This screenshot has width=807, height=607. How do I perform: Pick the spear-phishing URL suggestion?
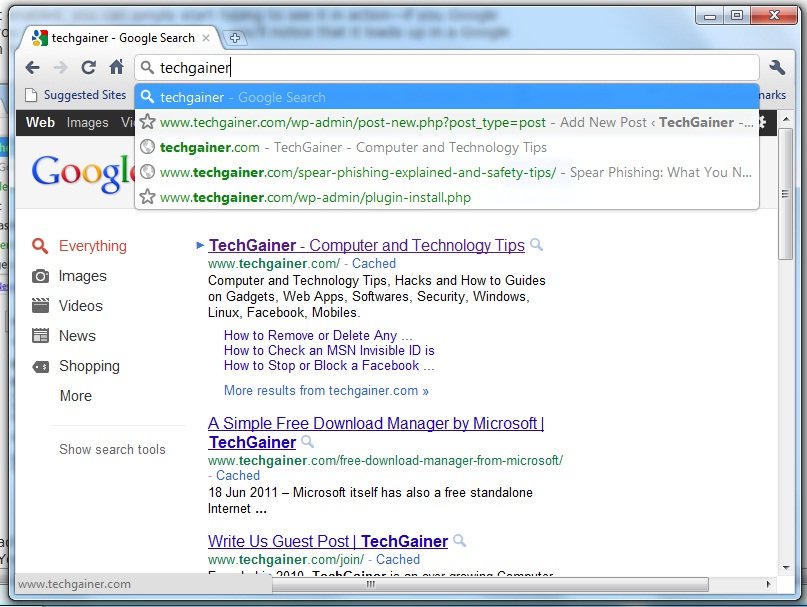pyautogui.click(x=357, y=172)
